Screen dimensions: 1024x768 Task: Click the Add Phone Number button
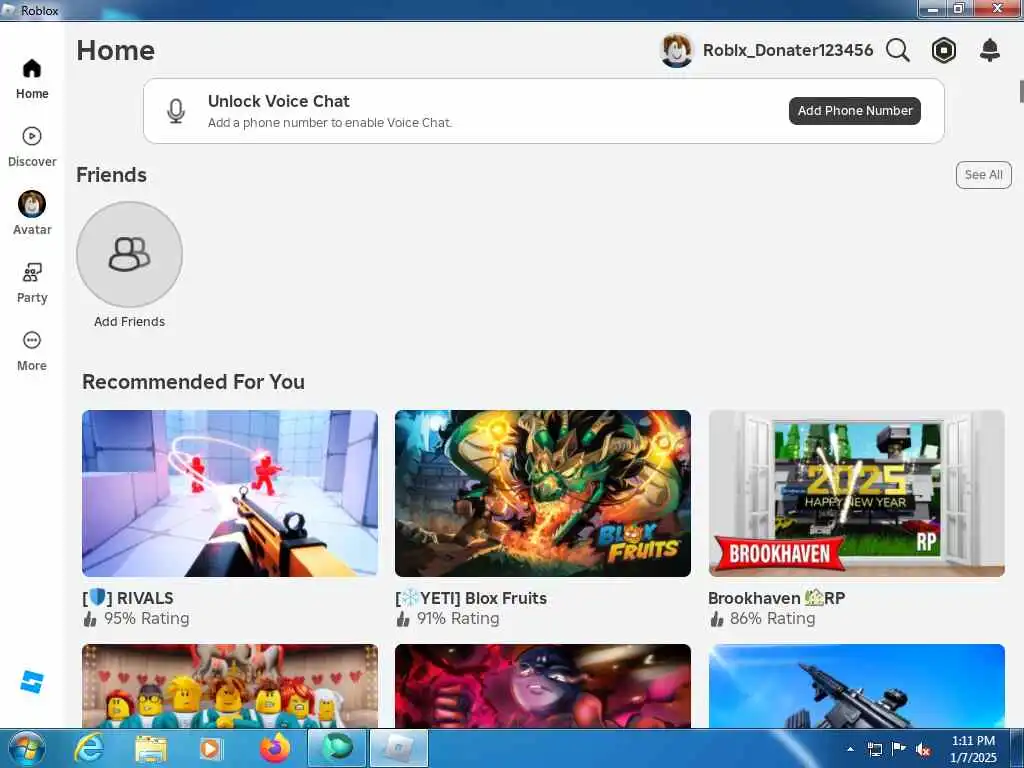point(855,111)
